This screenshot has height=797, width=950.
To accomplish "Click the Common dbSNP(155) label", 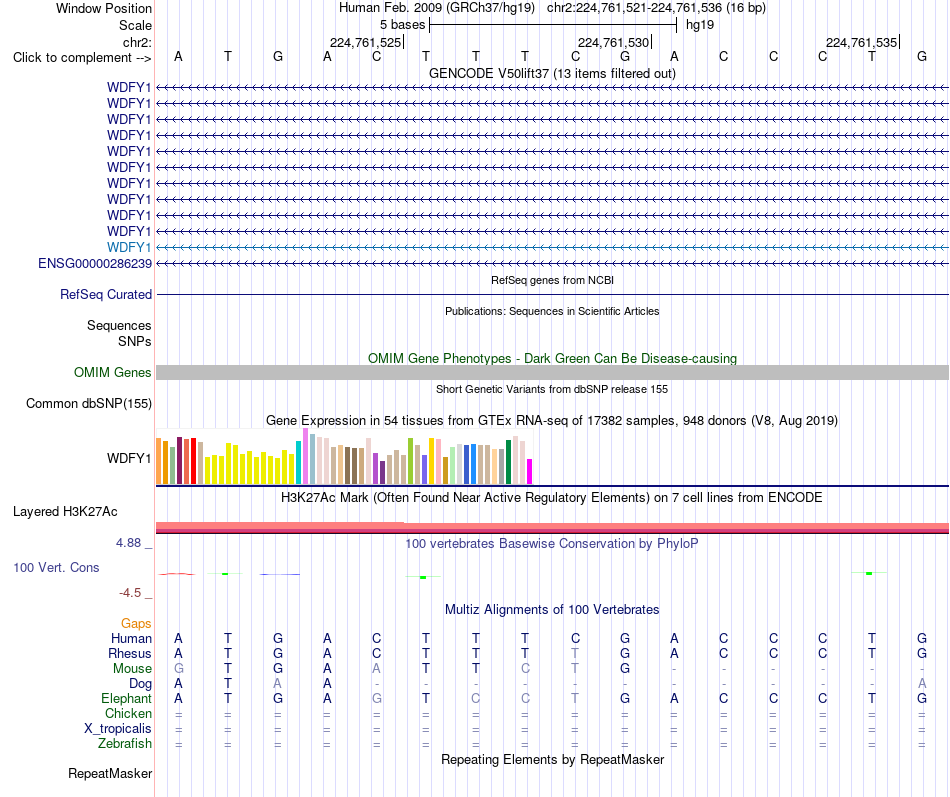I will click(x=89, y=404).
